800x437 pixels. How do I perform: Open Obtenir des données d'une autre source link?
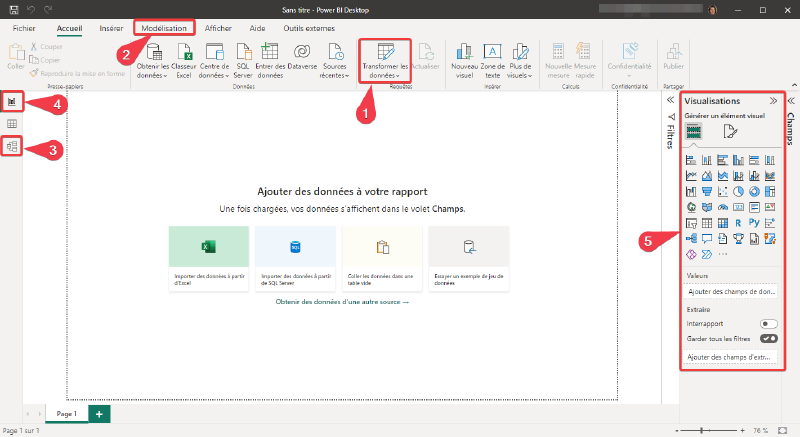pos(342,302)
